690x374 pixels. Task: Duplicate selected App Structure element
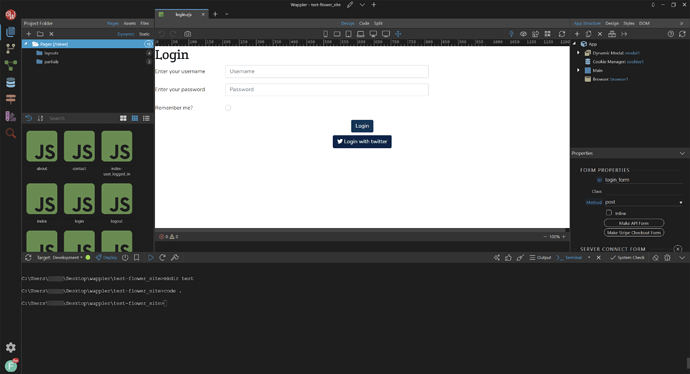(x=588, y=34)
